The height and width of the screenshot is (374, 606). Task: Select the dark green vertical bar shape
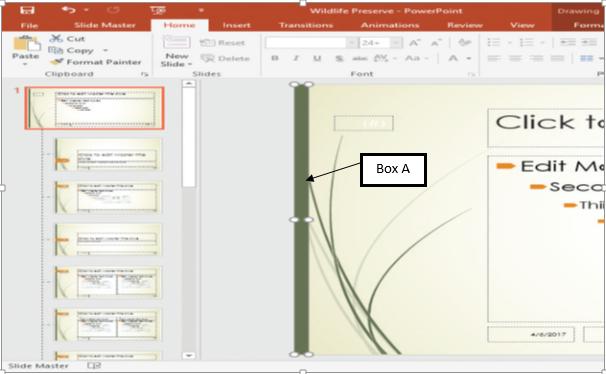tap(301, 219)
